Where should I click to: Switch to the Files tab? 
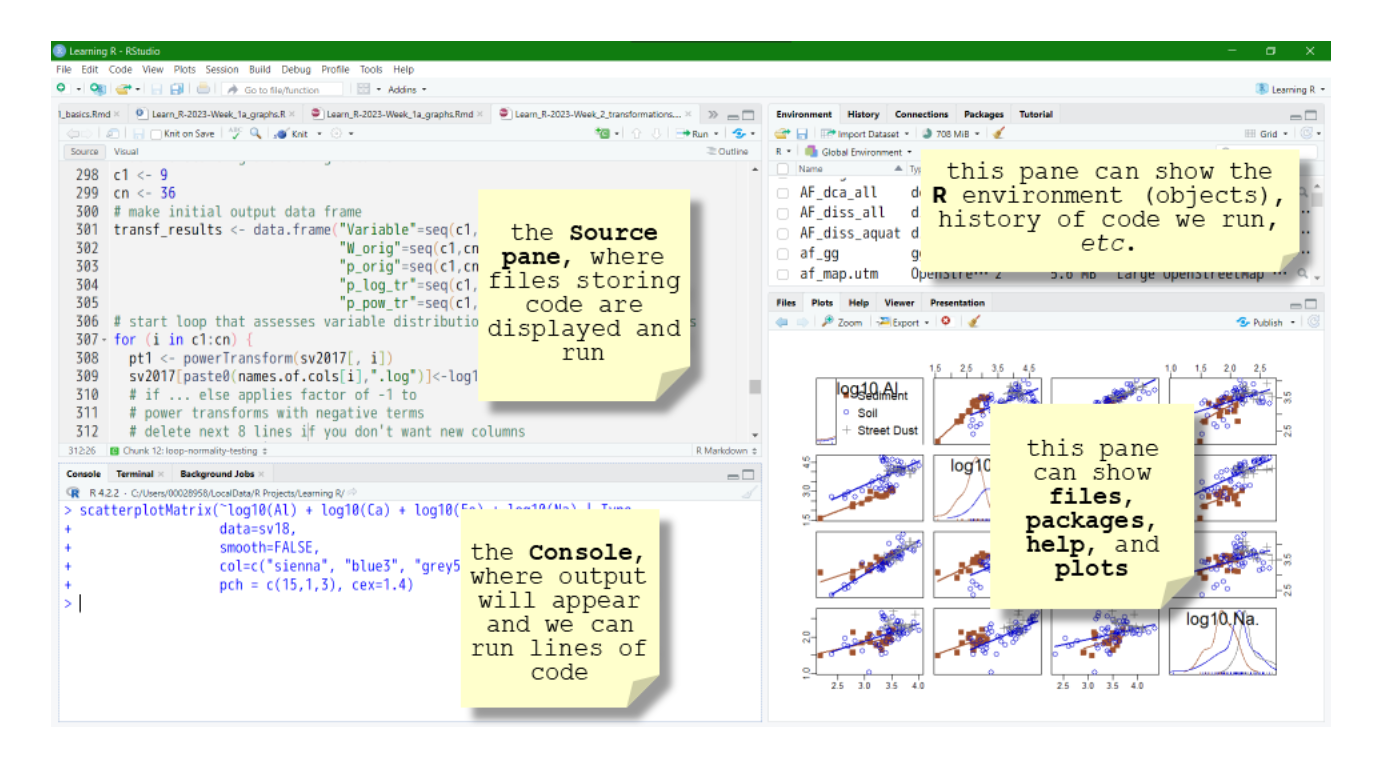[x=786, y=303]
